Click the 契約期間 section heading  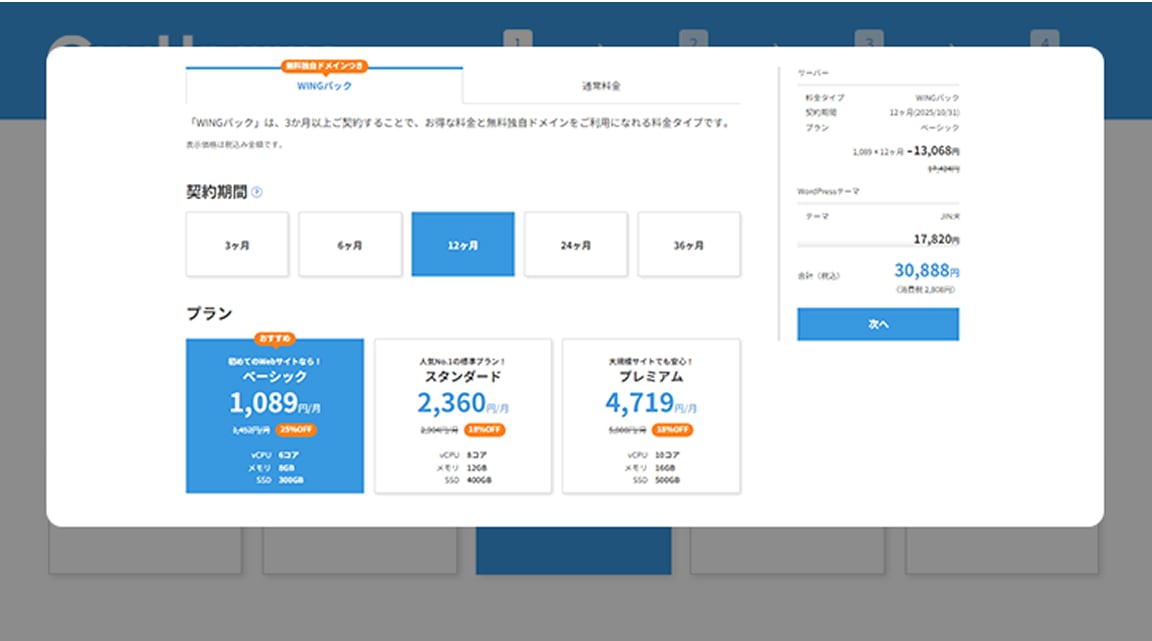(217, 192)
